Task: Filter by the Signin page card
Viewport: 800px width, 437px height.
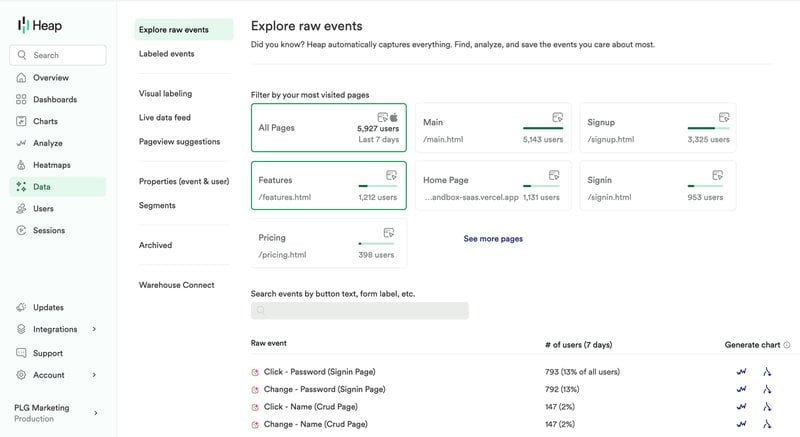Action: coord(658,186)
